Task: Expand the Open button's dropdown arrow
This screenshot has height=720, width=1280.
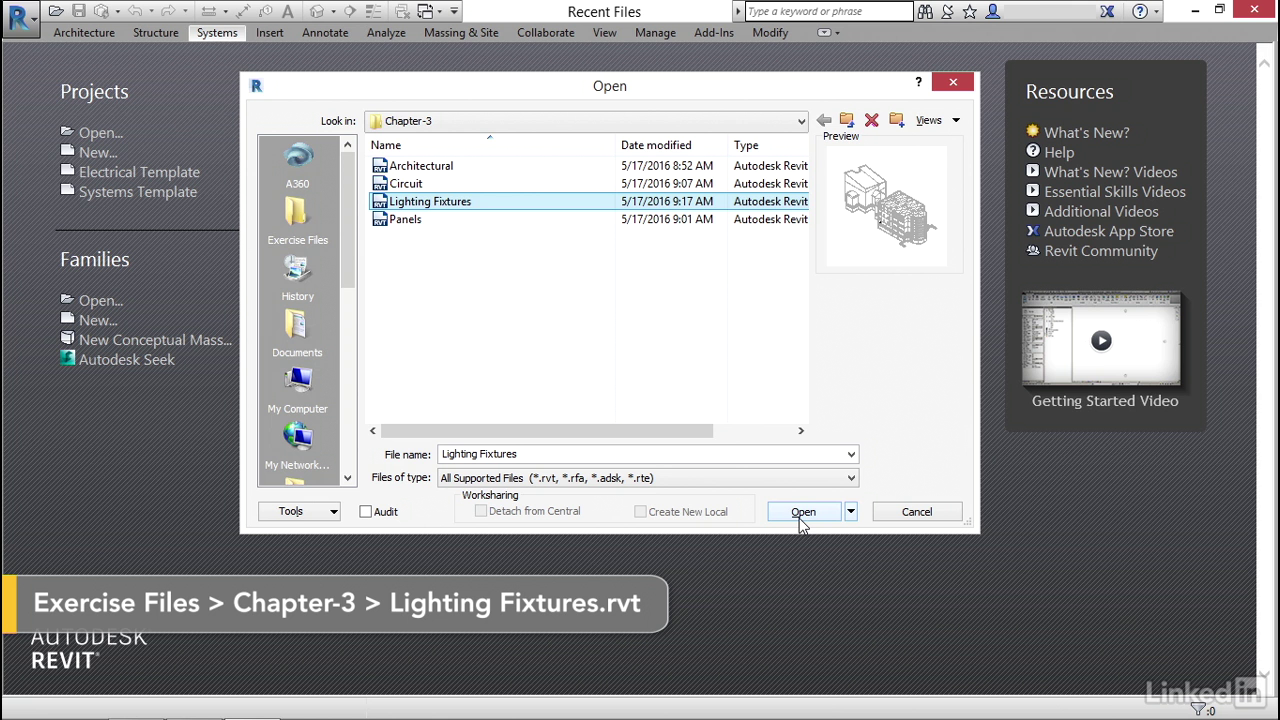Action: coord(850,512)
